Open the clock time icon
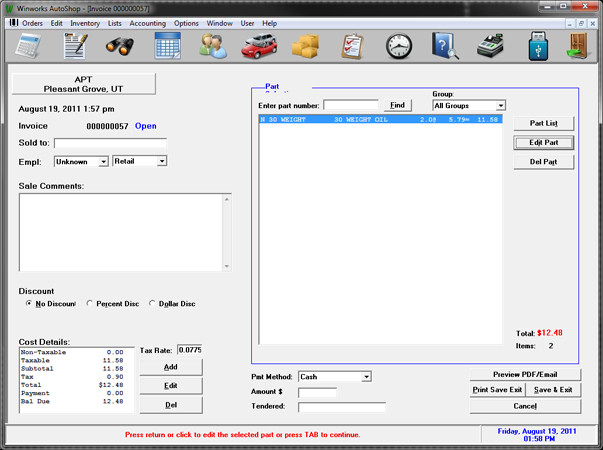 399,47
